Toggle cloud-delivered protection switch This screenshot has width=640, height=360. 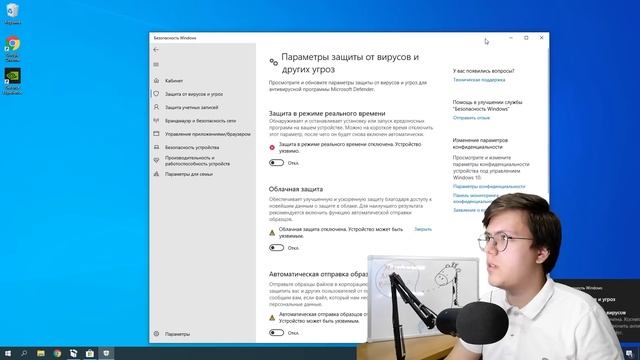[276, 248]
